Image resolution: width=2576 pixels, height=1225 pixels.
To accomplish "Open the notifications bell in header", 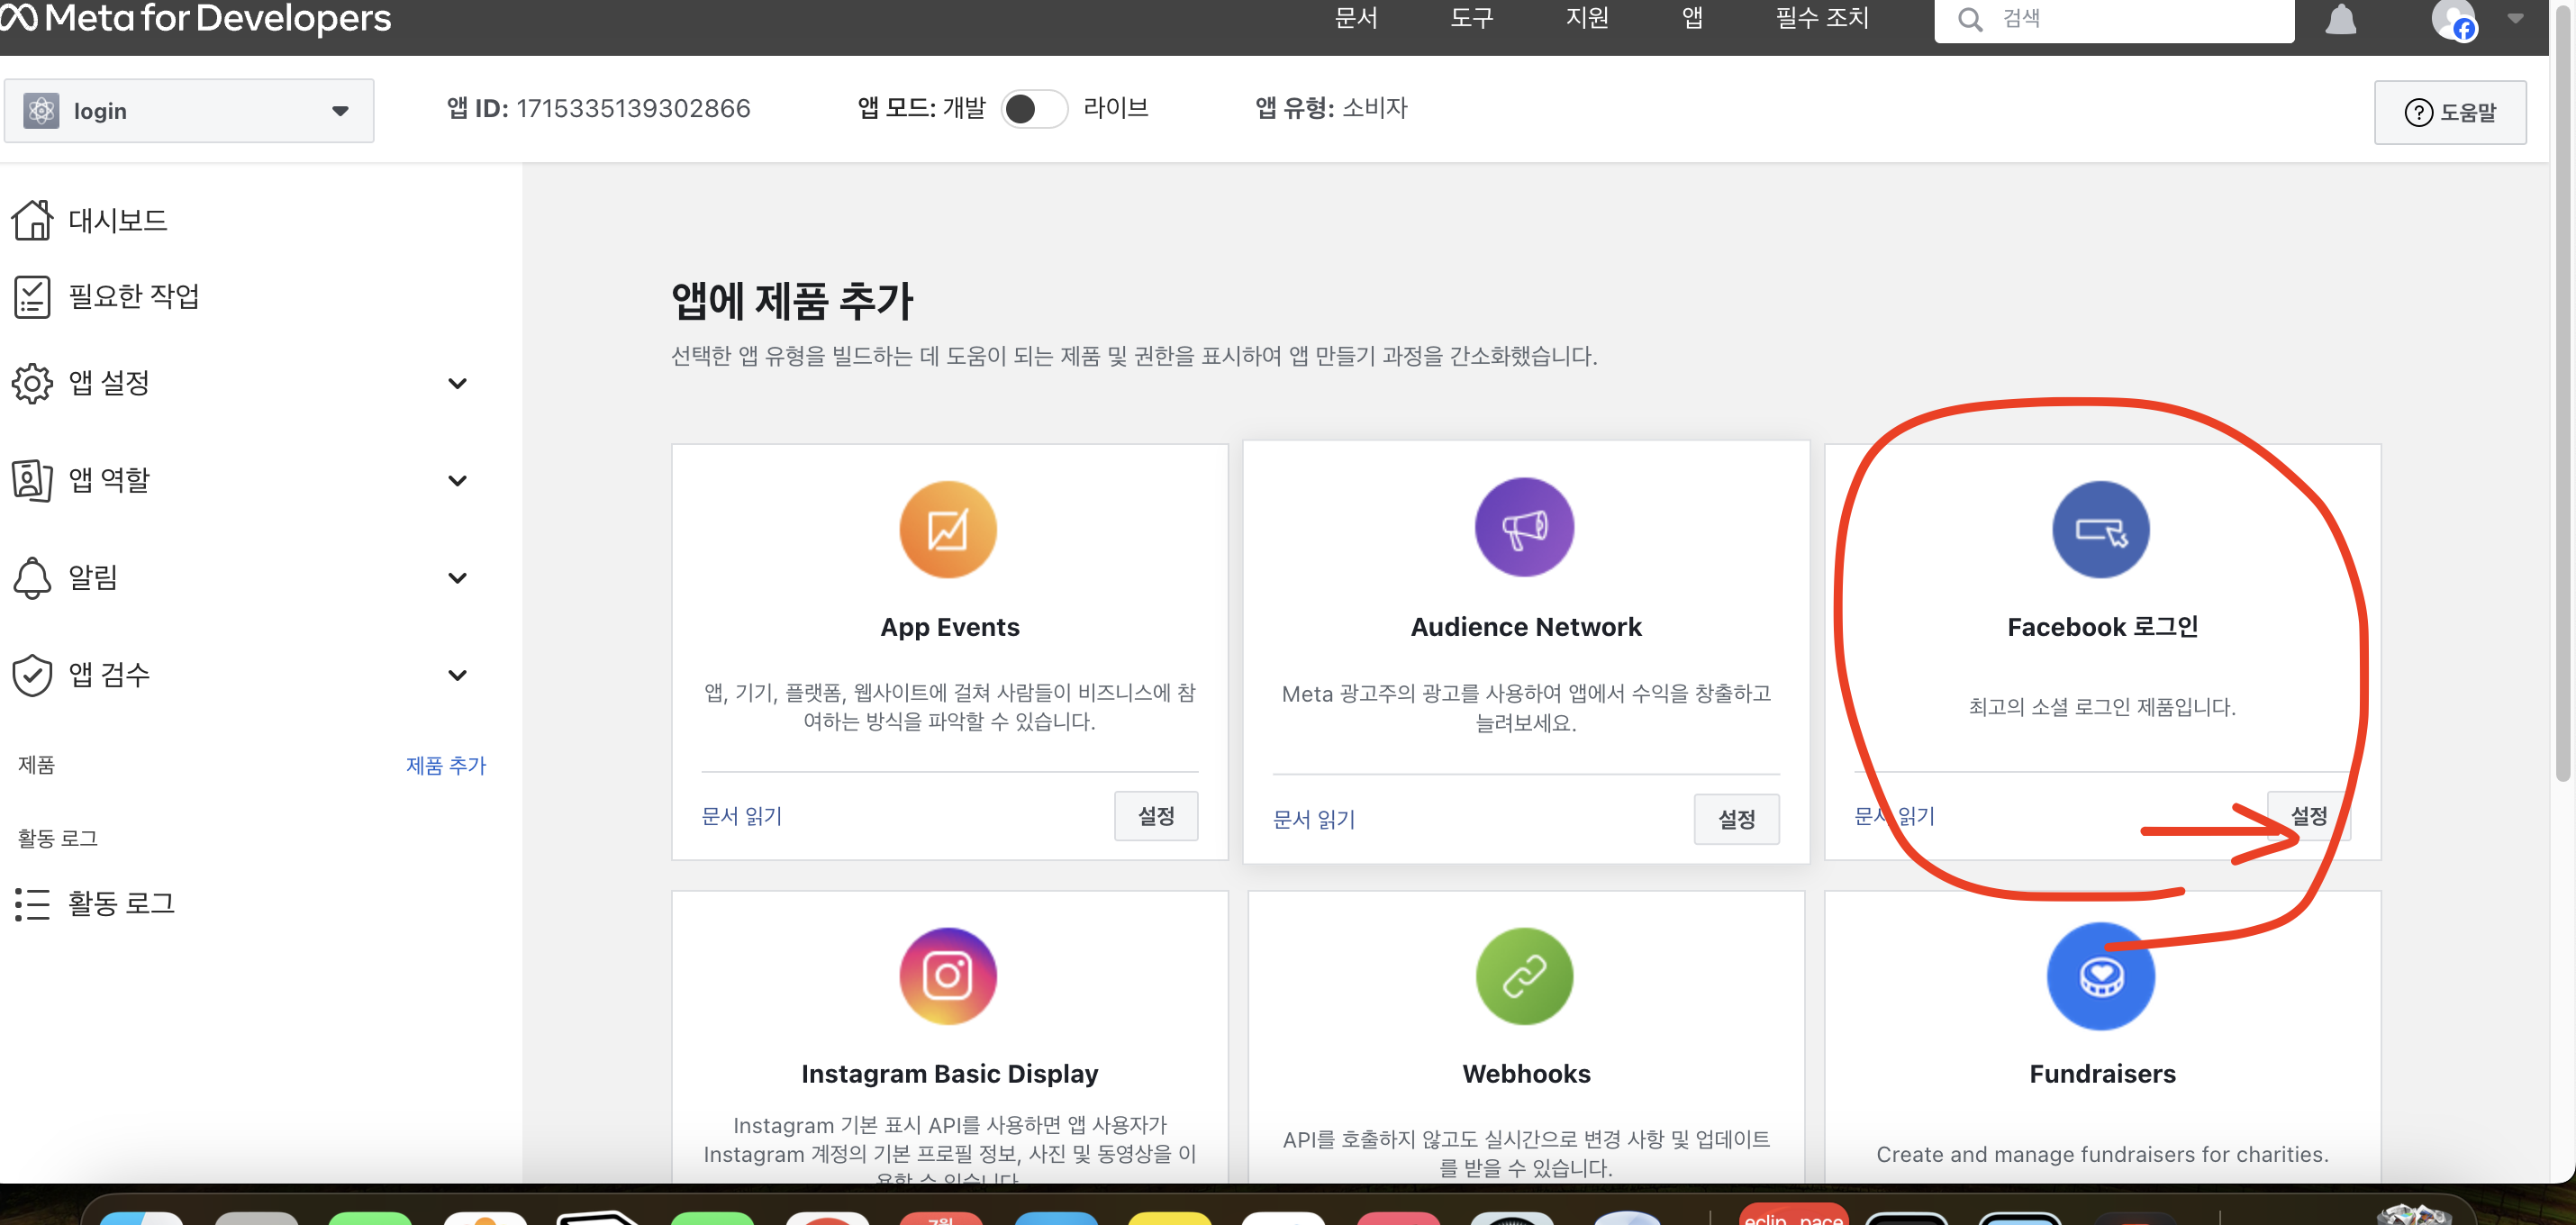I will click(x=2340, y=19).
